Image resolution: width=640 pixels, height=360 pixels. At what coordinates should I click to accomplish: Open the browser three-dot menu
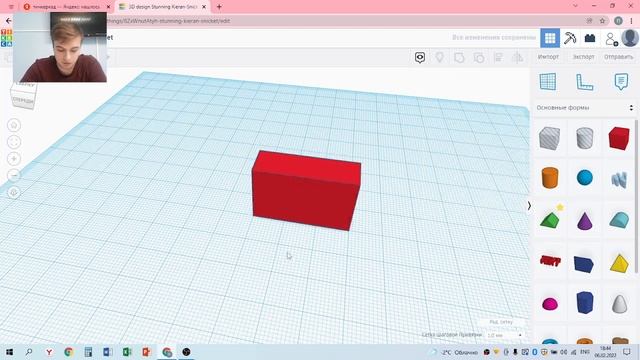[631, 21]
